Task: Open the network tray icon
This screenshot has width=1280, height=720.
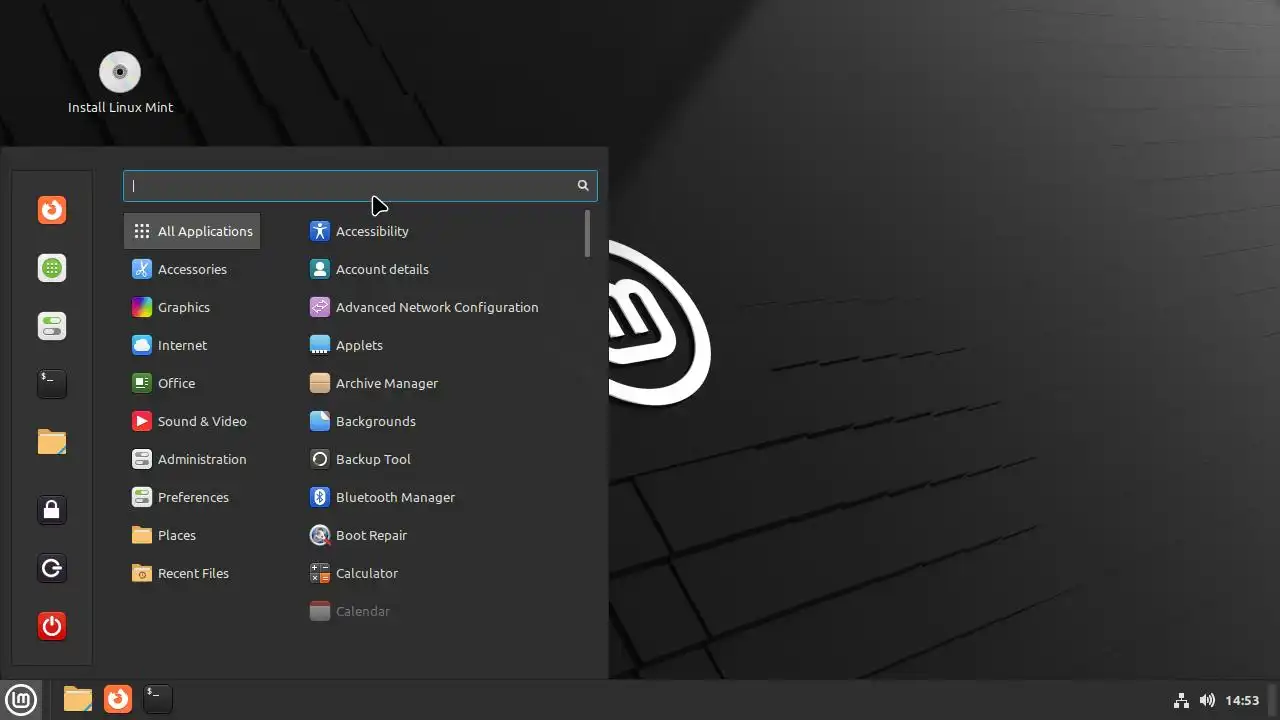Action: [x=1181, y=700]
